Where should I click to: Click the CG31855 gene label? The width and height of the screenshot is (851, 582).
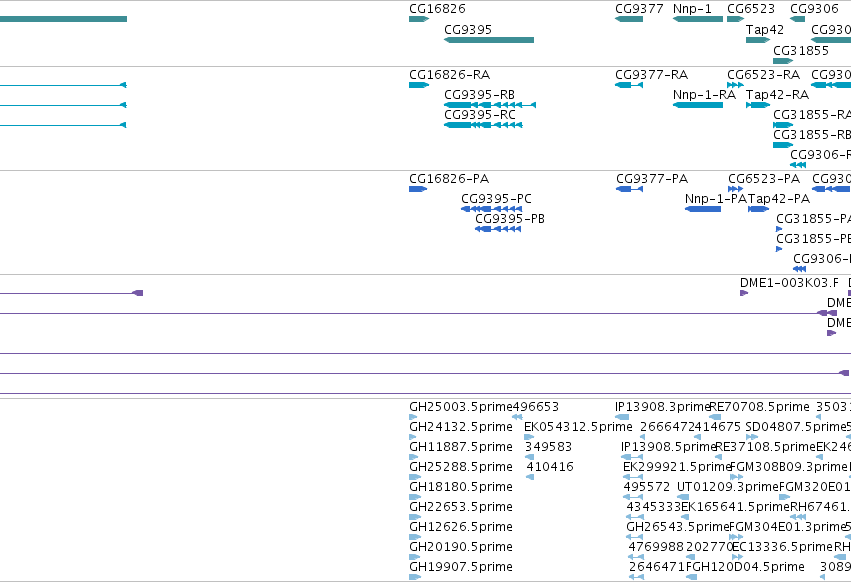point(801,51)
